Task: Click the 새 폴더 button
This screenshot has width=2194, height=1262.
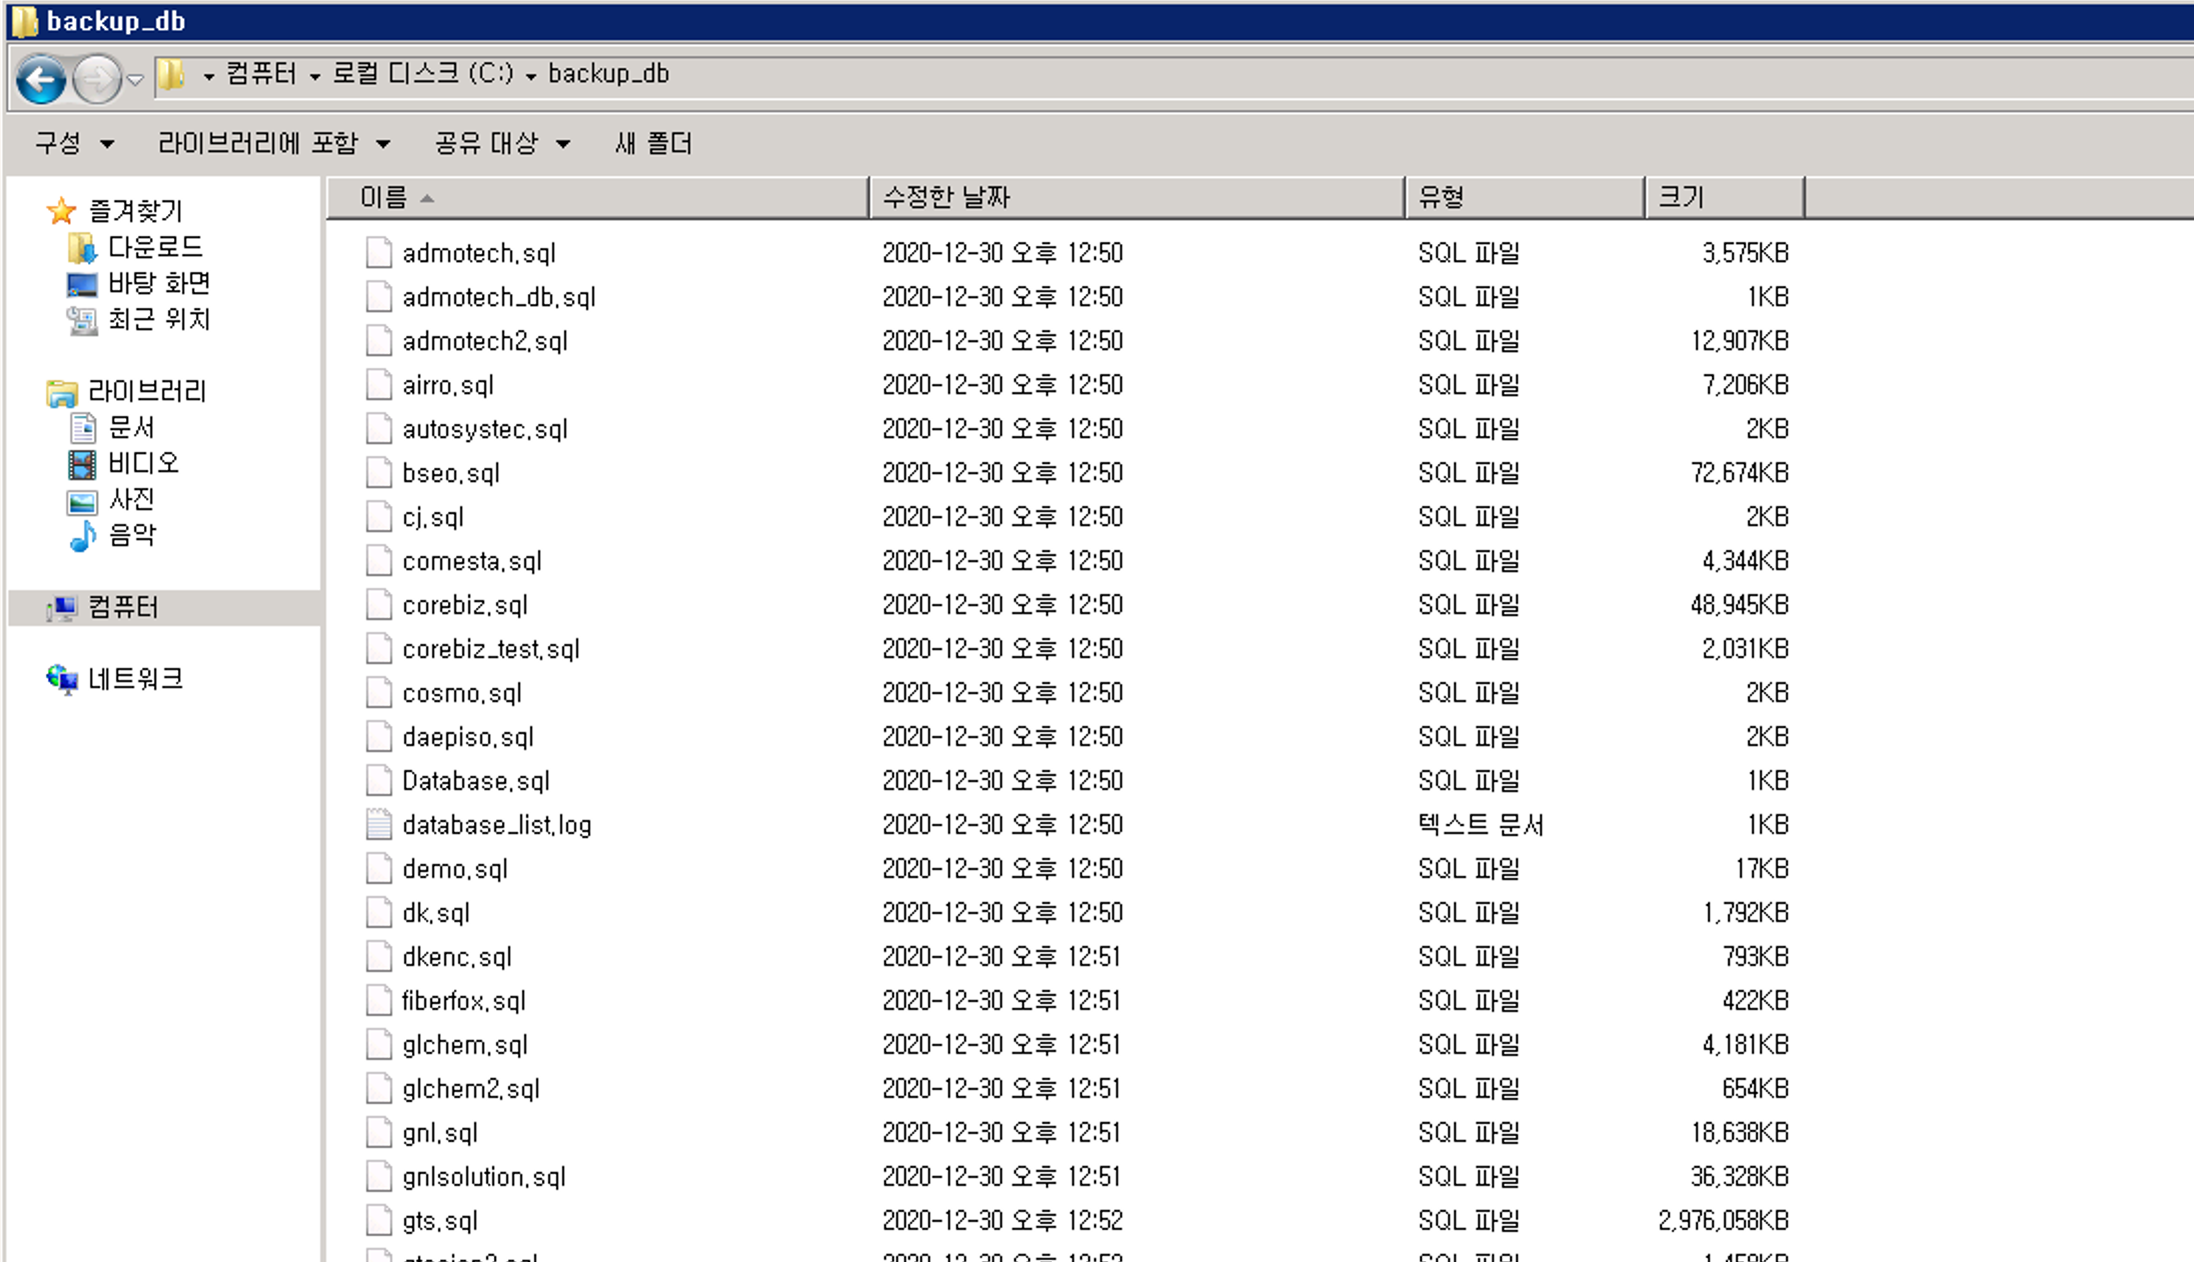Action: click(x=653, y=144)
